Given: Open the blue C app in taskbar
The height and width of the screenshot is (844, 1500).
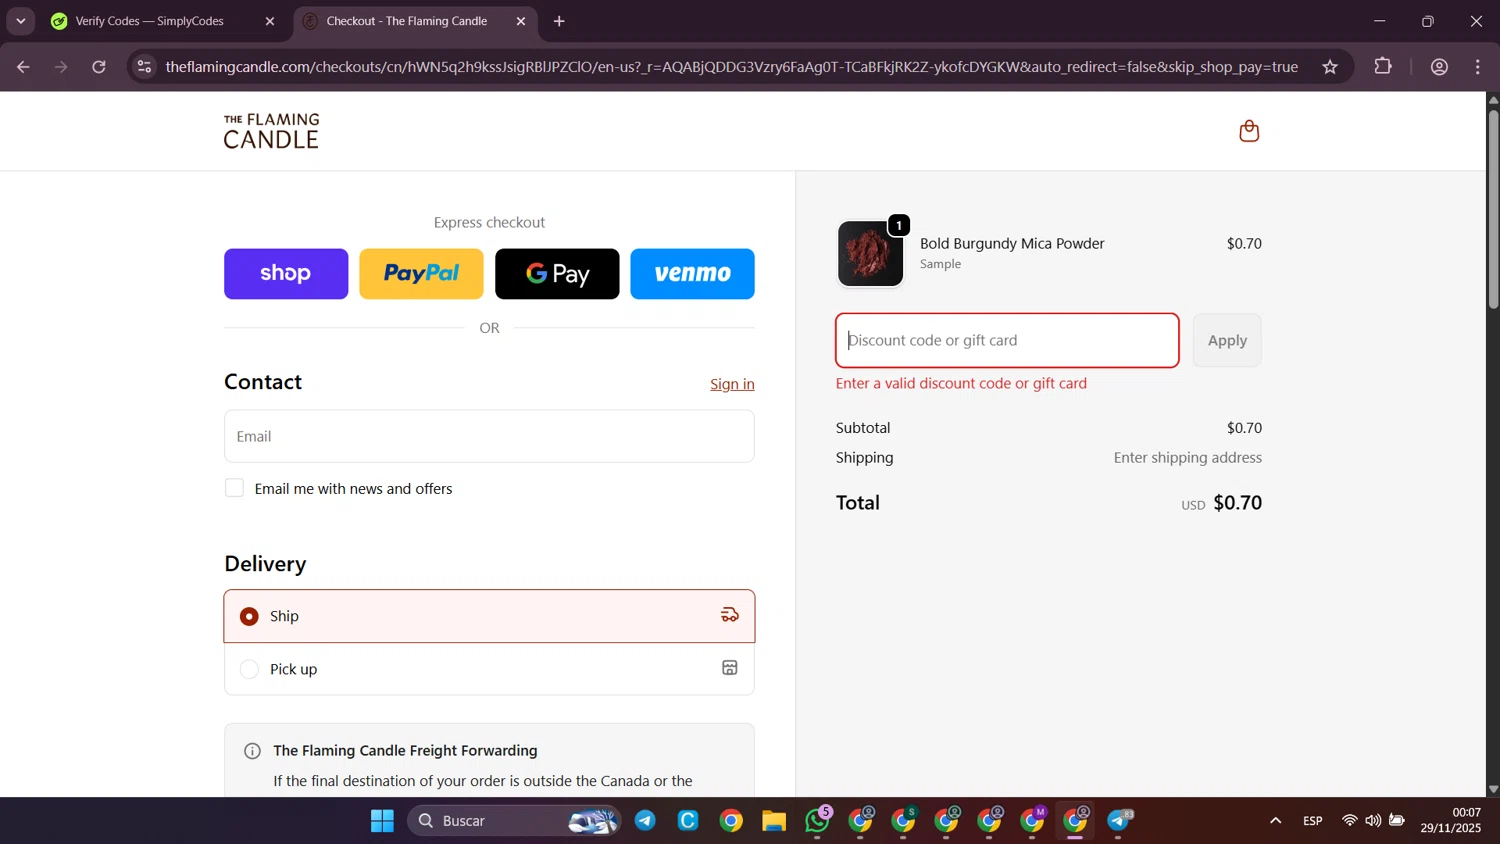Looking at the screenshot, I should [x=688, y=821].
